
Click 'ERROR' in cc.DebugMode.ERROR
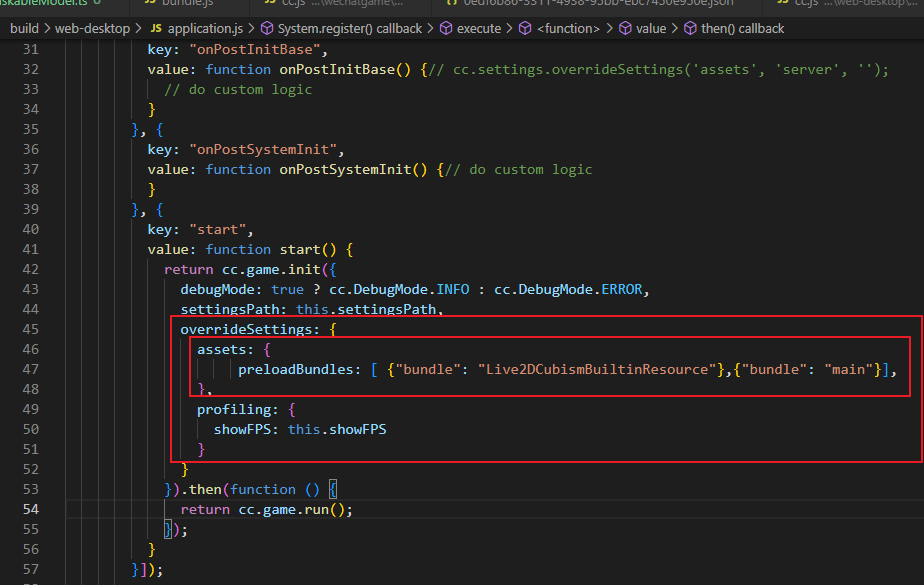tap(622, 289)
